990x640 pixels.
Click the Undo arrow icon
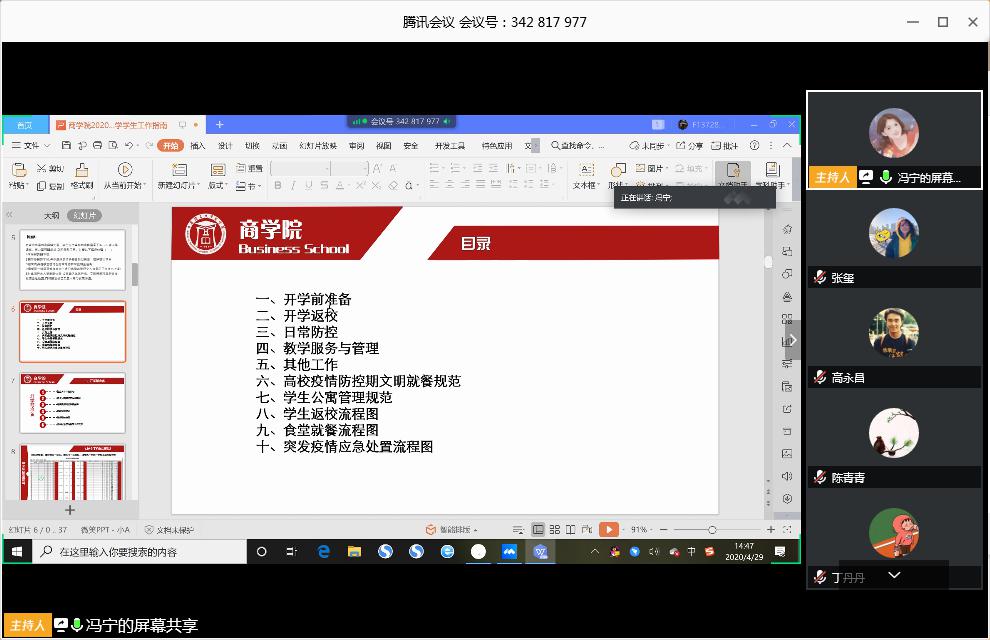tap(131, 146)
